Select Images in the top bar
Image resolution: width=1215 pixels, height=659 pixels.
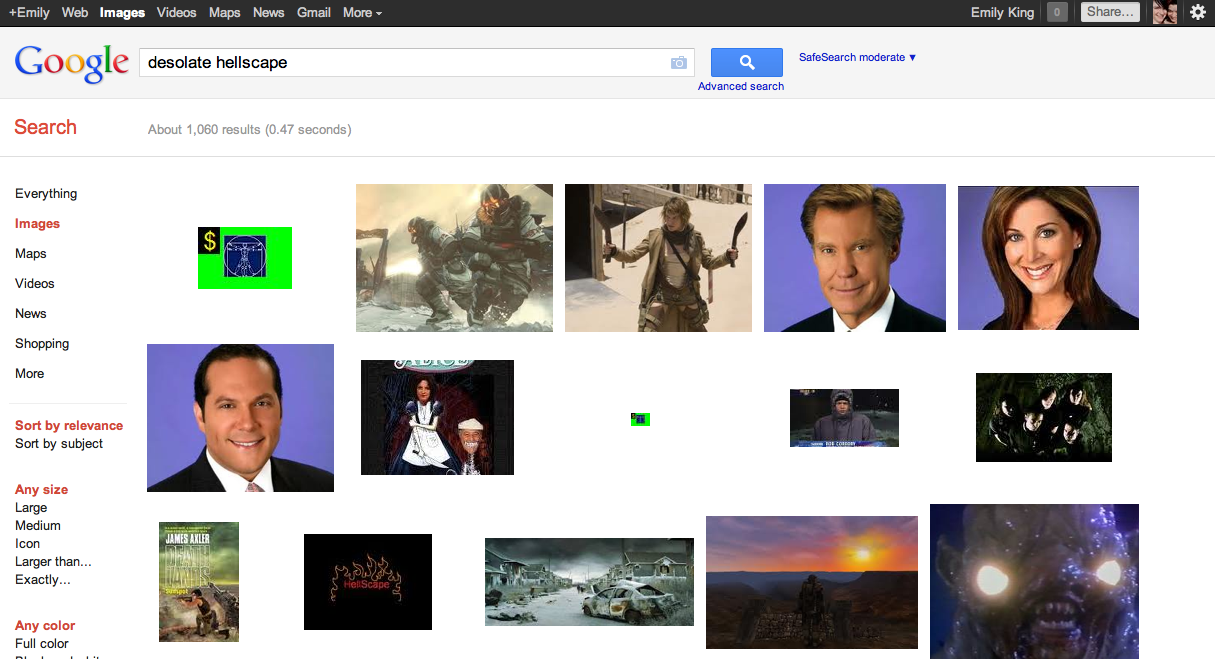[x=122, y=12]
